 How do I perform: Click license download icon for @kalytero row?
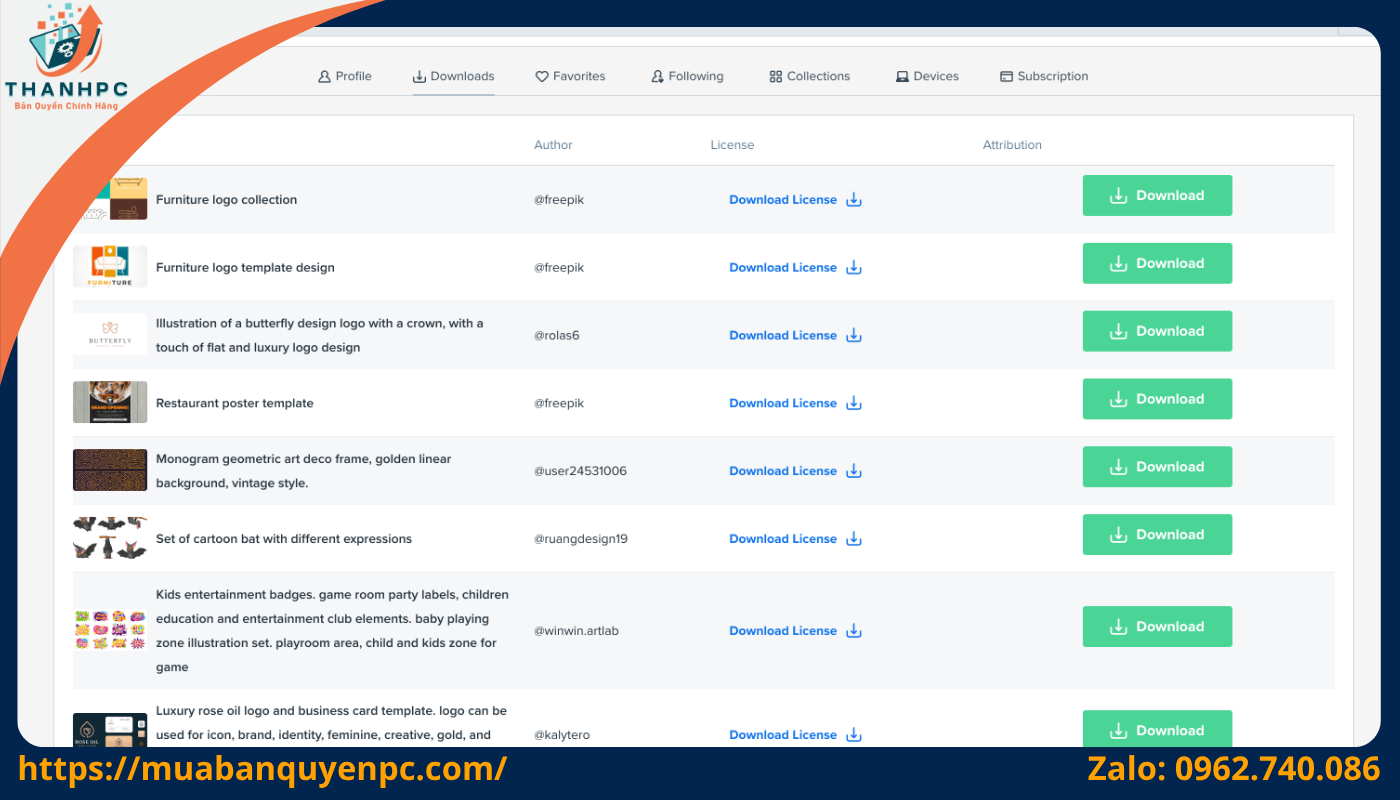(853, 735)
